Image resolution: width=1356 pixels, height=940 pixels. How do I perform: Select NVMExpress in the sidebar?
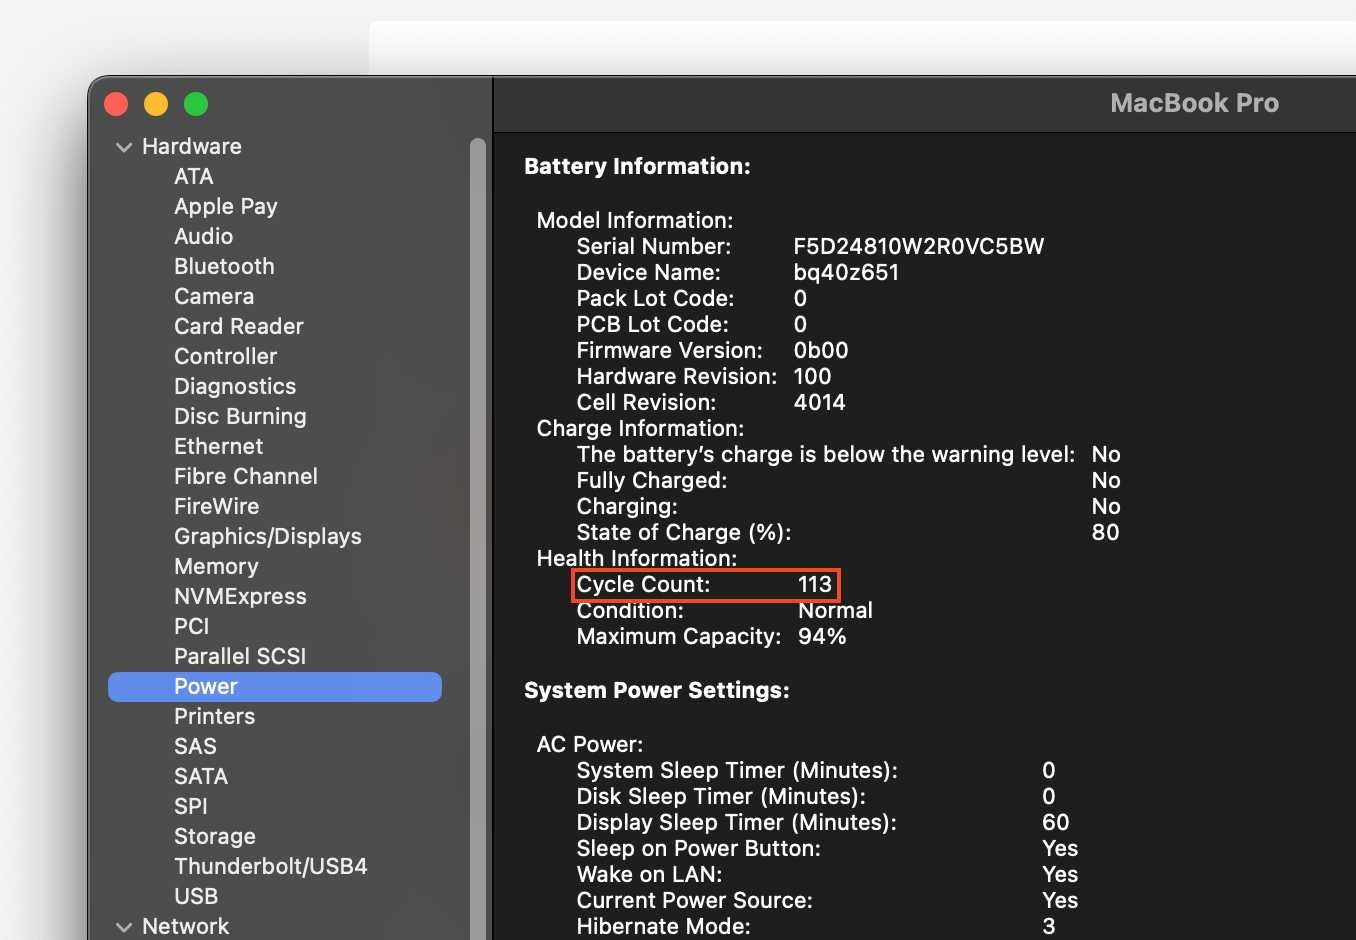click(x=240, y=597)
